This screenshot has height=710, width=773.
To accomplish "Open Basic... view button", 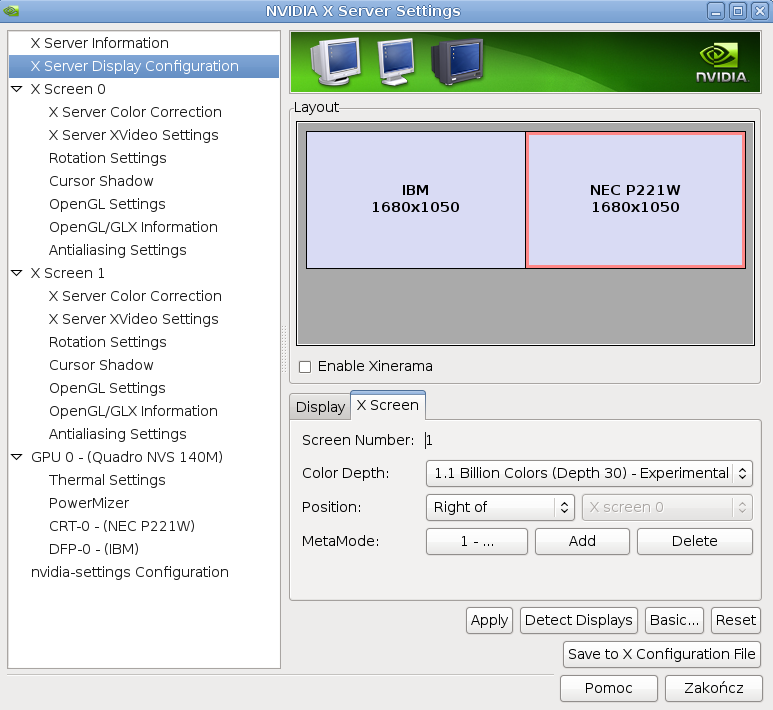I will pyautogui.click(x=674, y=620).
